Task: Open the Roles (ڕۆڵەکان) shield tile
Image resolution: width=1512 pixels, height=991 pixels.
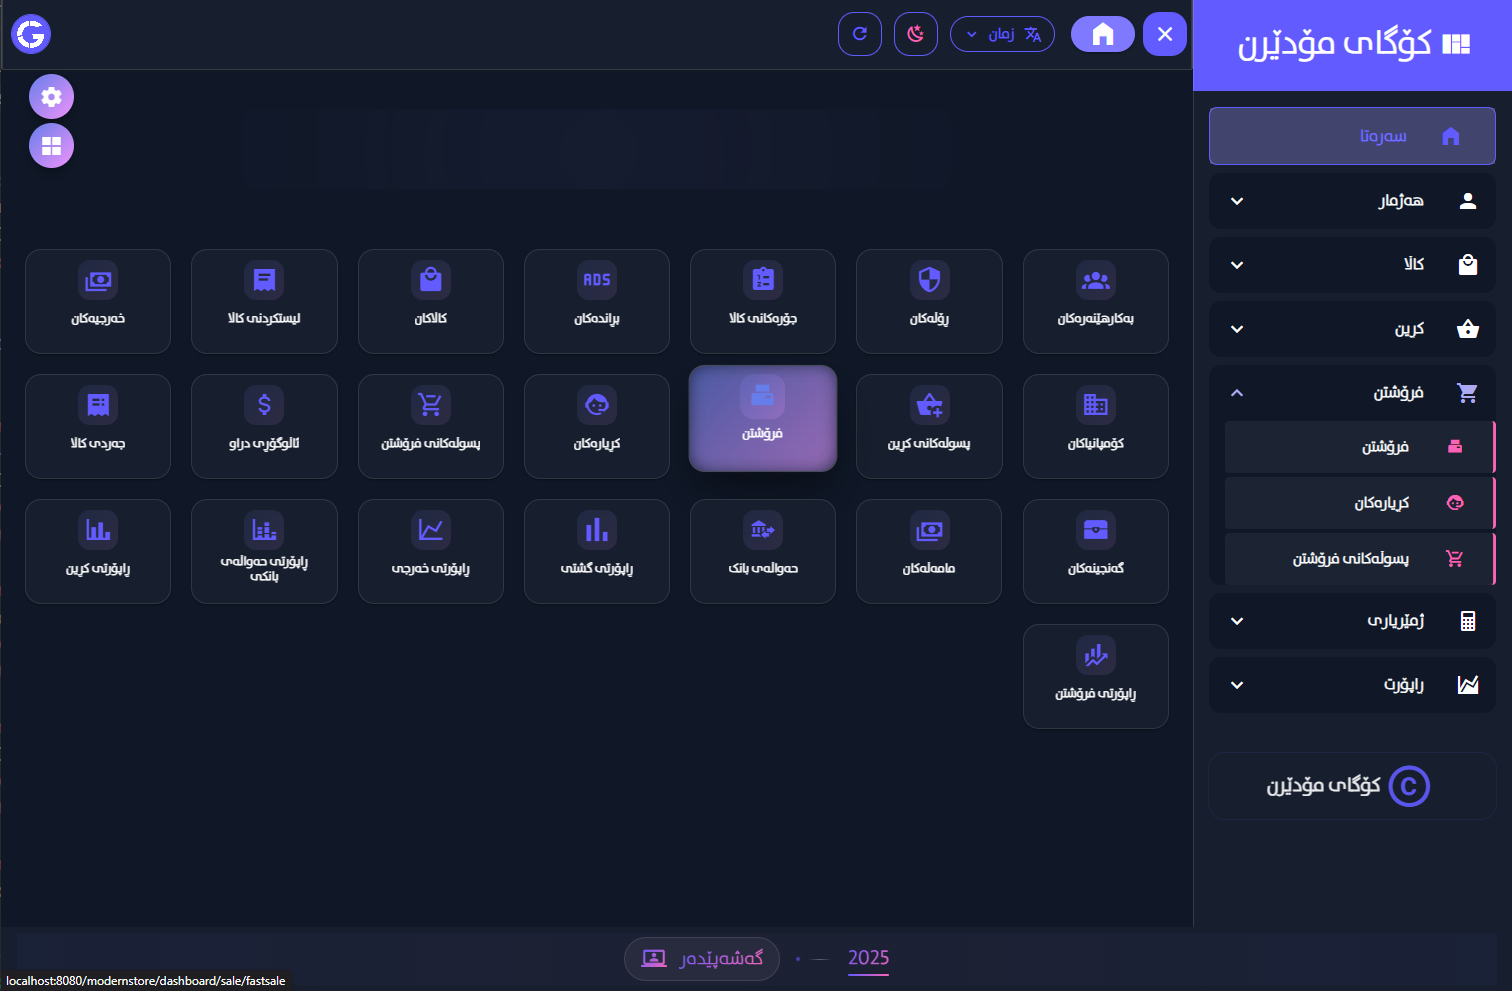Action: 929,300
